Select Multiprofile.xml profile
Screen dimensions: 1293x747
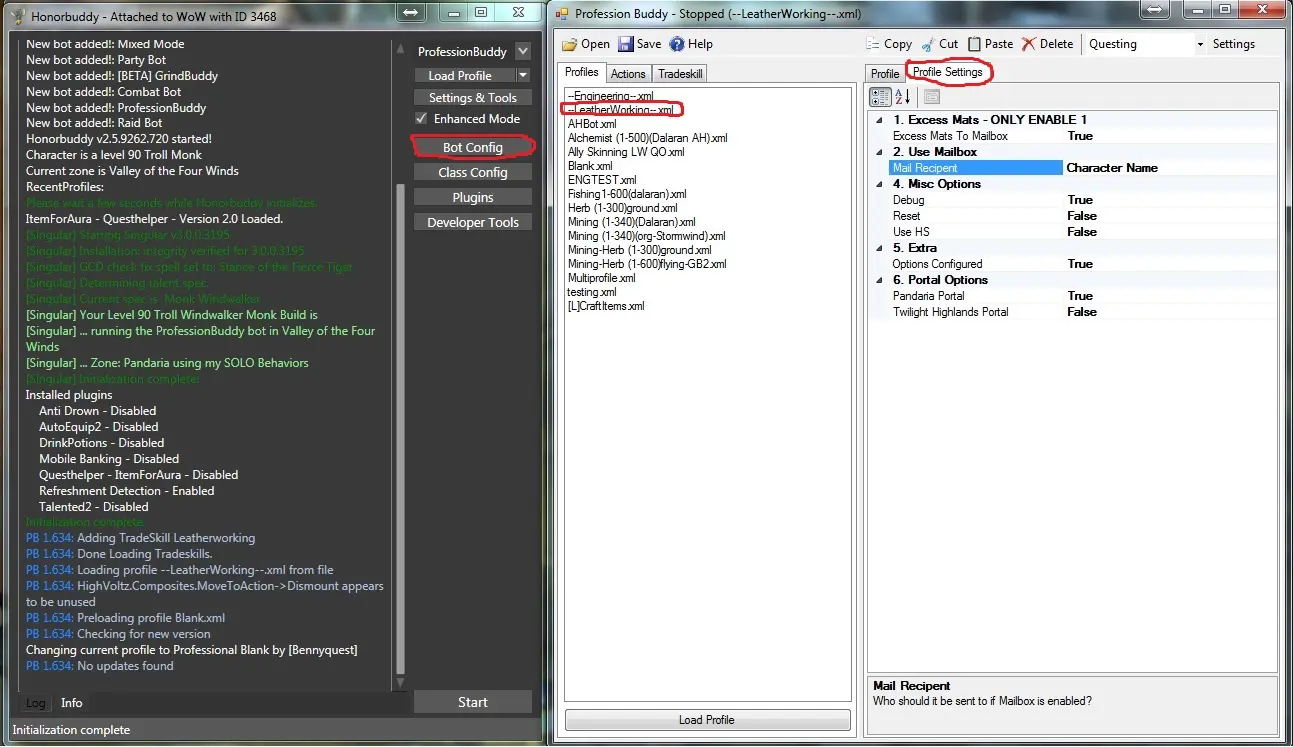click(x=601, y=278)
